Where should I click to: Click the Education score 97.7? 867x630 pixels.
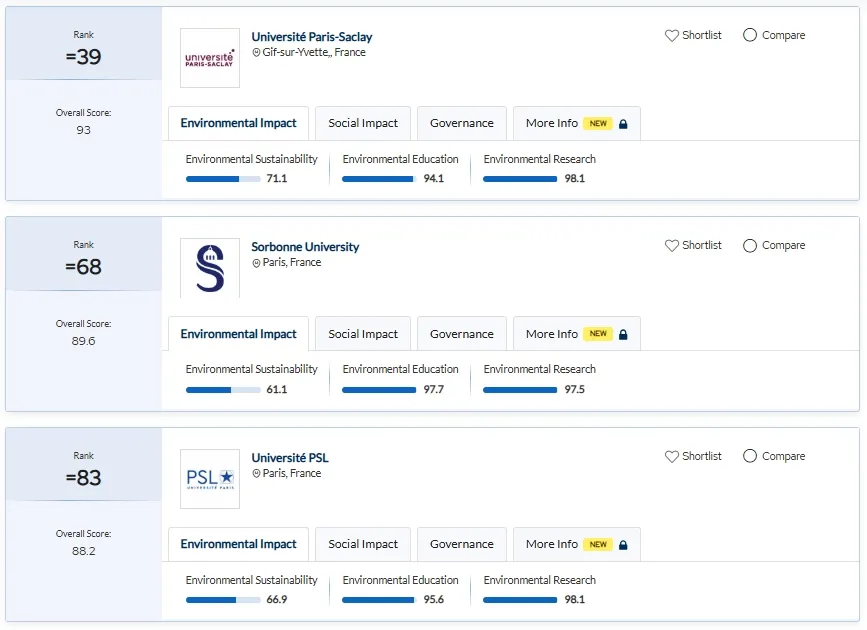[434, 389]
